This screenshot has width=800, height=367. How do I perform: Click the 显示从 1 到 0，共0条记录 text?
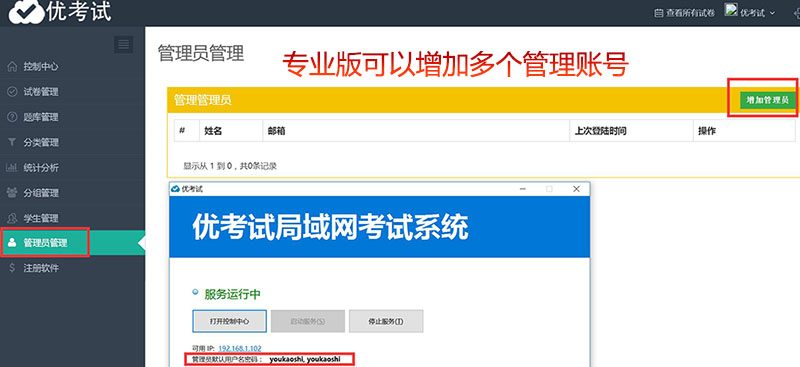(x=230, y=166)
